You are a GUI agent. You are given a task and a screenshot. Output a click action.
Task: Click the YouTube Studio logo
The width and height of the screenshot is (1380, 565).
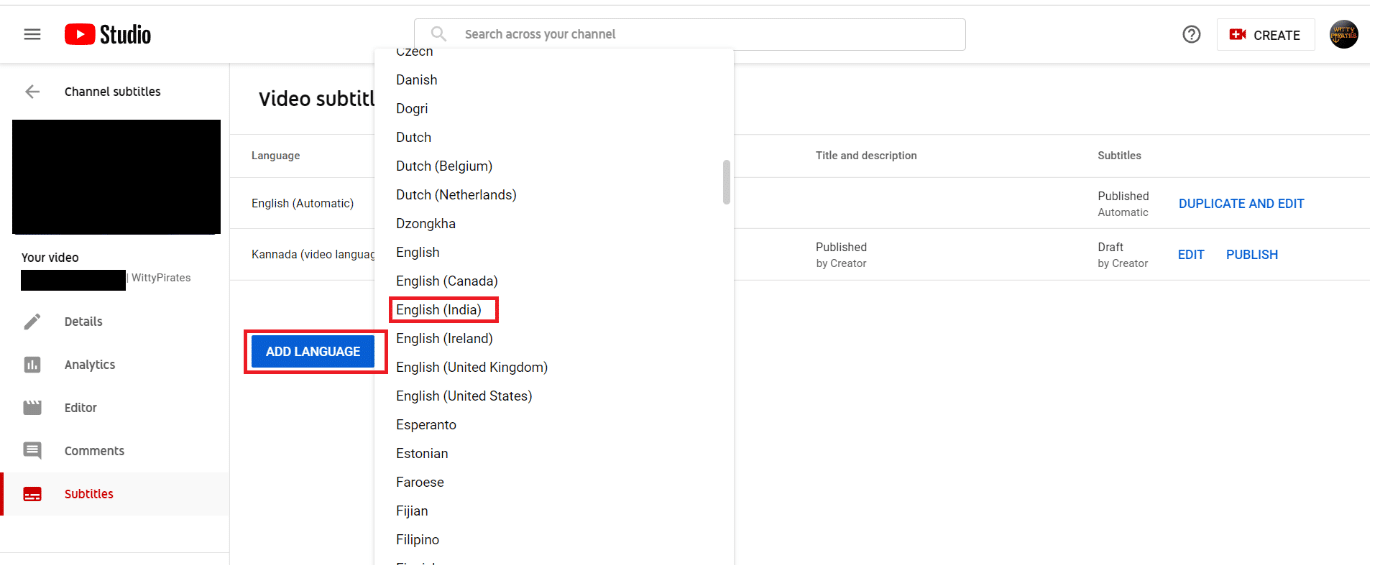click(x=108, y=34)
